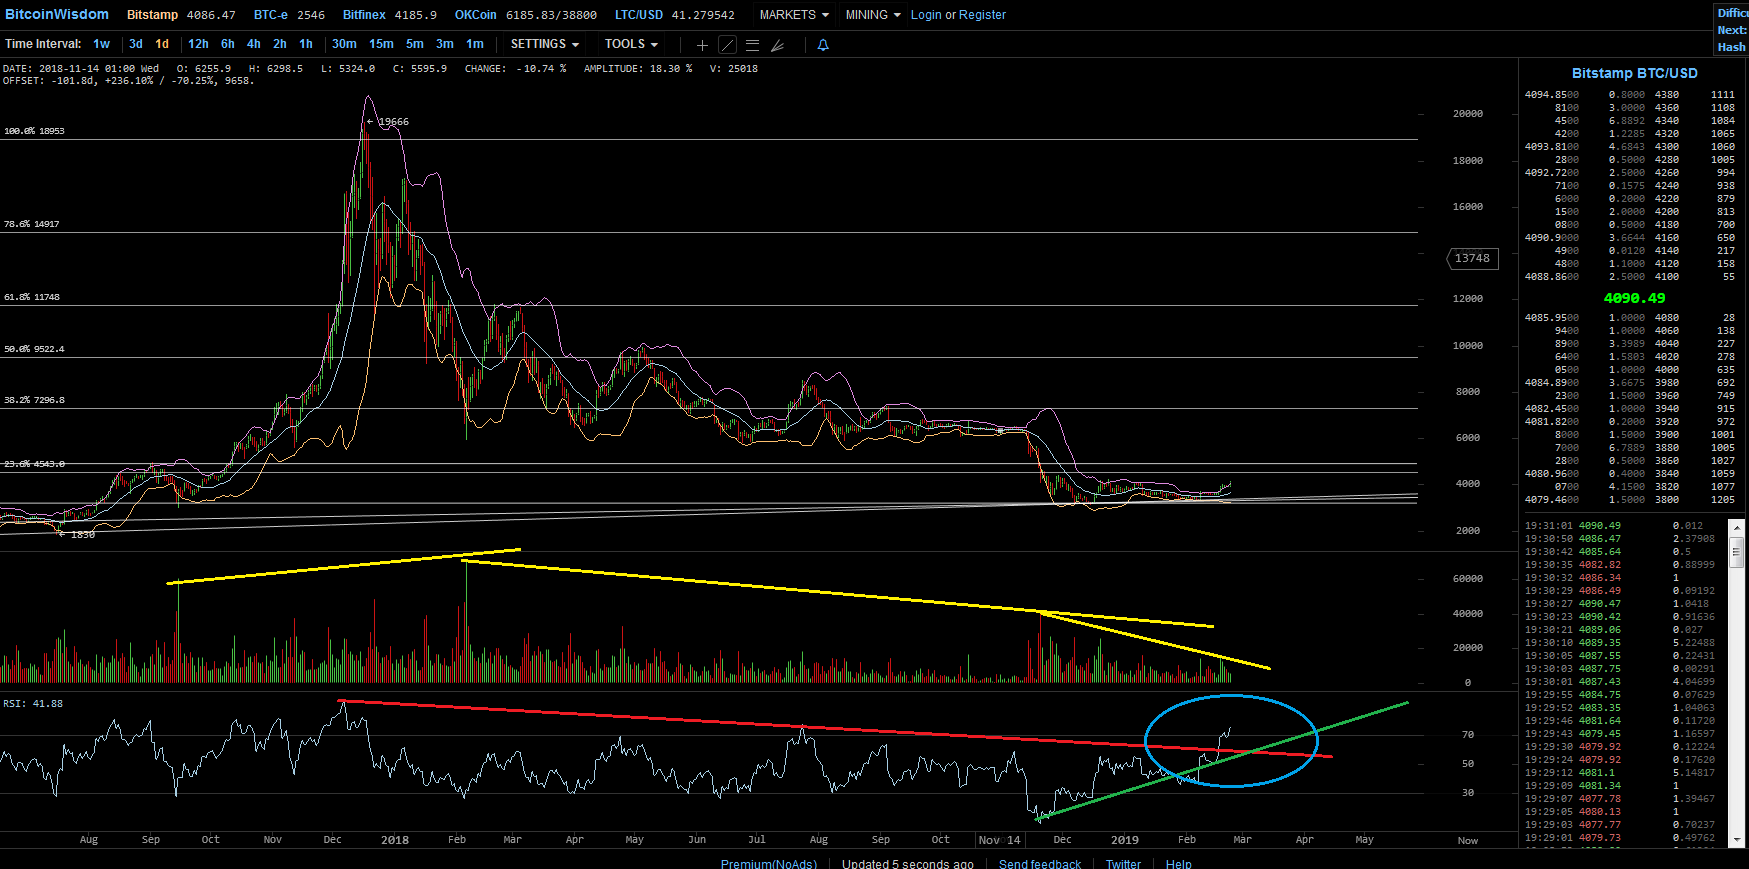Select the horizontal Fibonacci lines tool
This screenshot has width=1749, height=869.
(753, 45)
